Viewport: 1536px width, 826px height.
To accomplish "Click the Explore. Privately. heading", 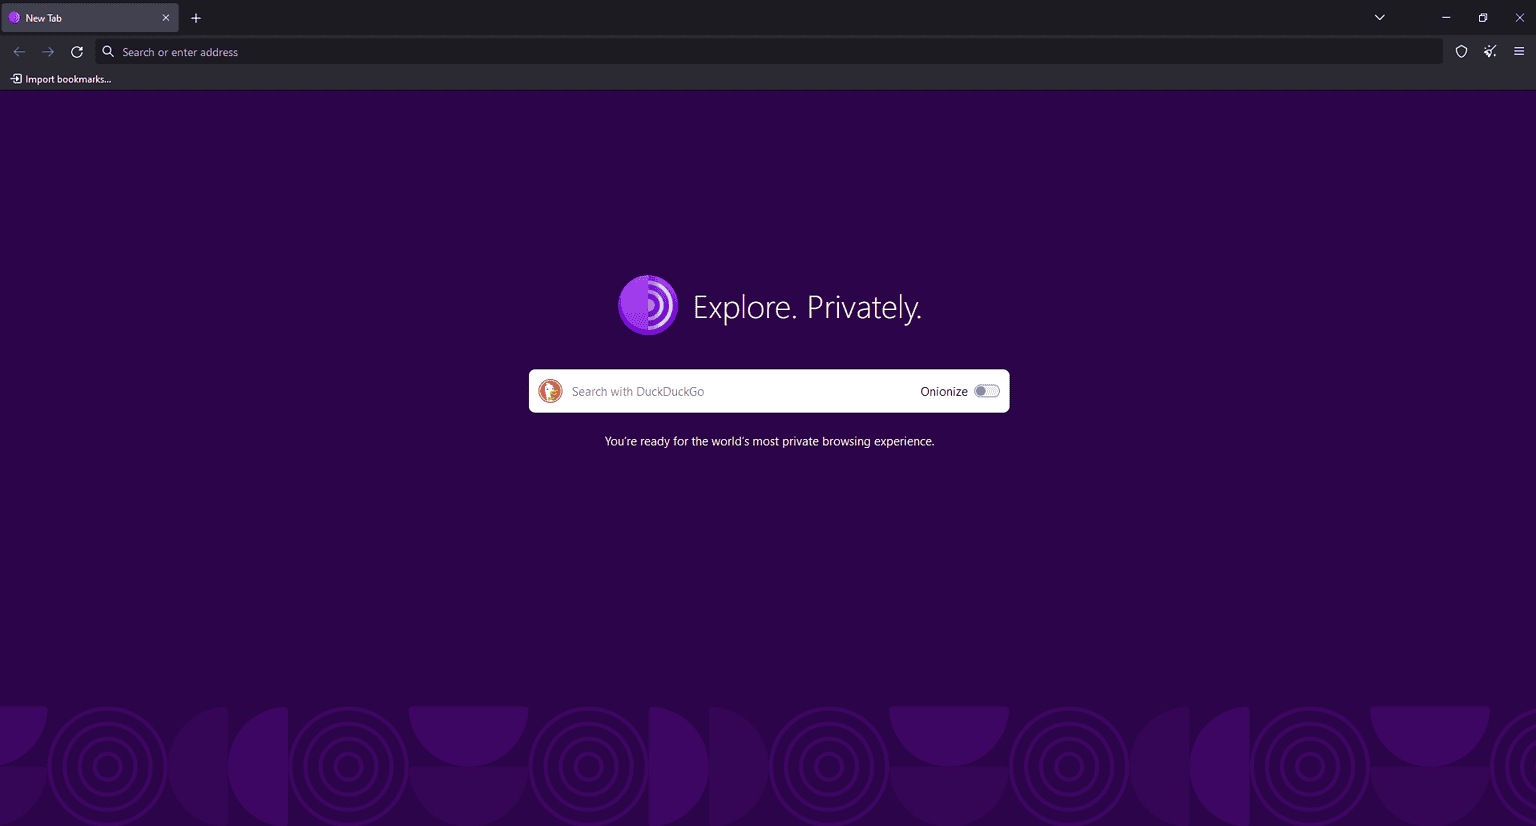I will [807, 307].
